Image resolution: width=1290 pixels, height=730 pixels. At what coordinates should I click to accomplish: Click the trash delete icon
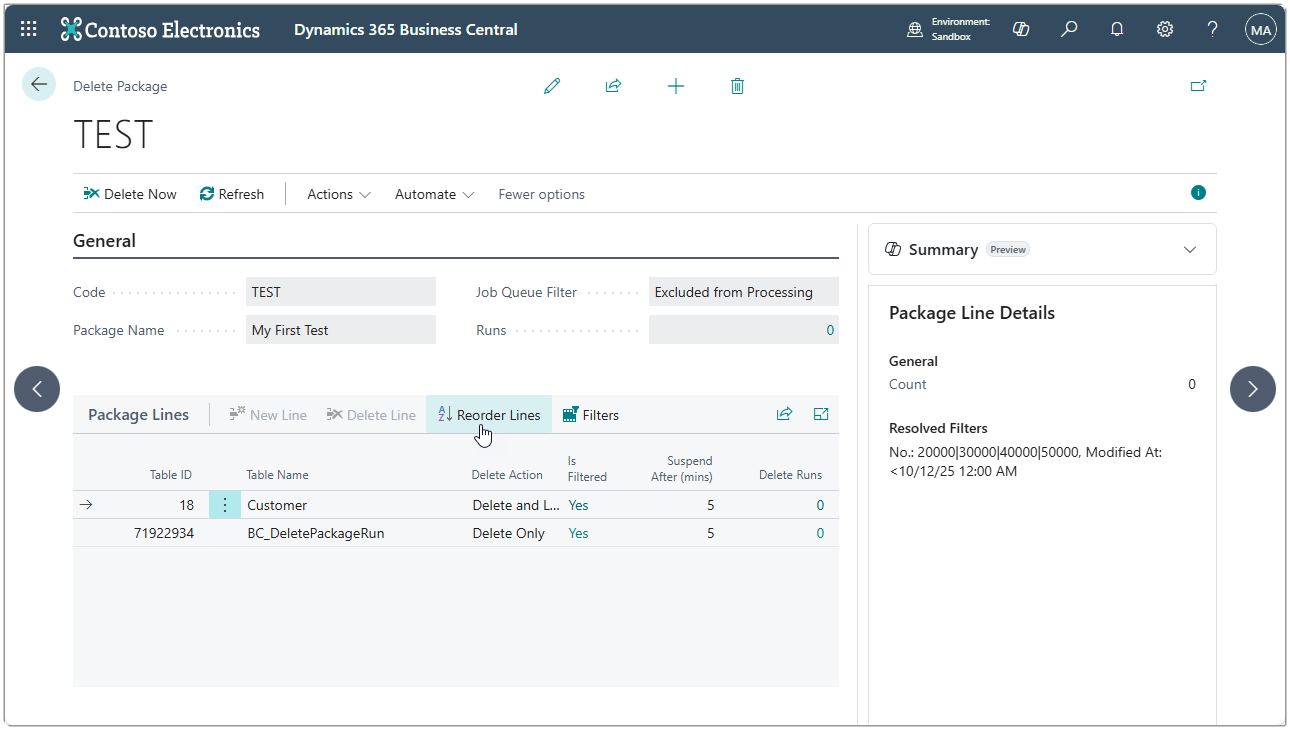737,86
